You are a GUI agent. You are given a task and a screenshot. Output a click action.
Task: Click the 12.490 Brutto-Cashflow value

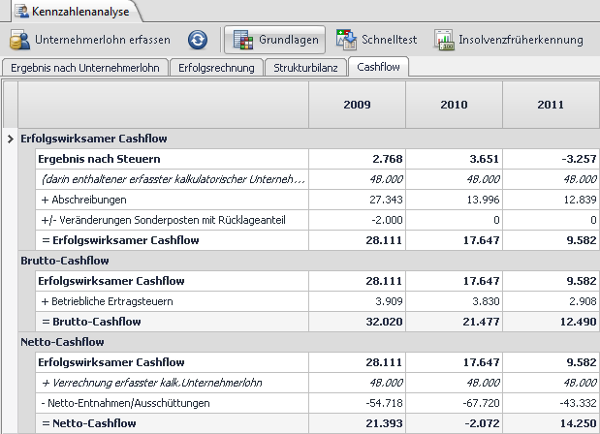point(578,321)
